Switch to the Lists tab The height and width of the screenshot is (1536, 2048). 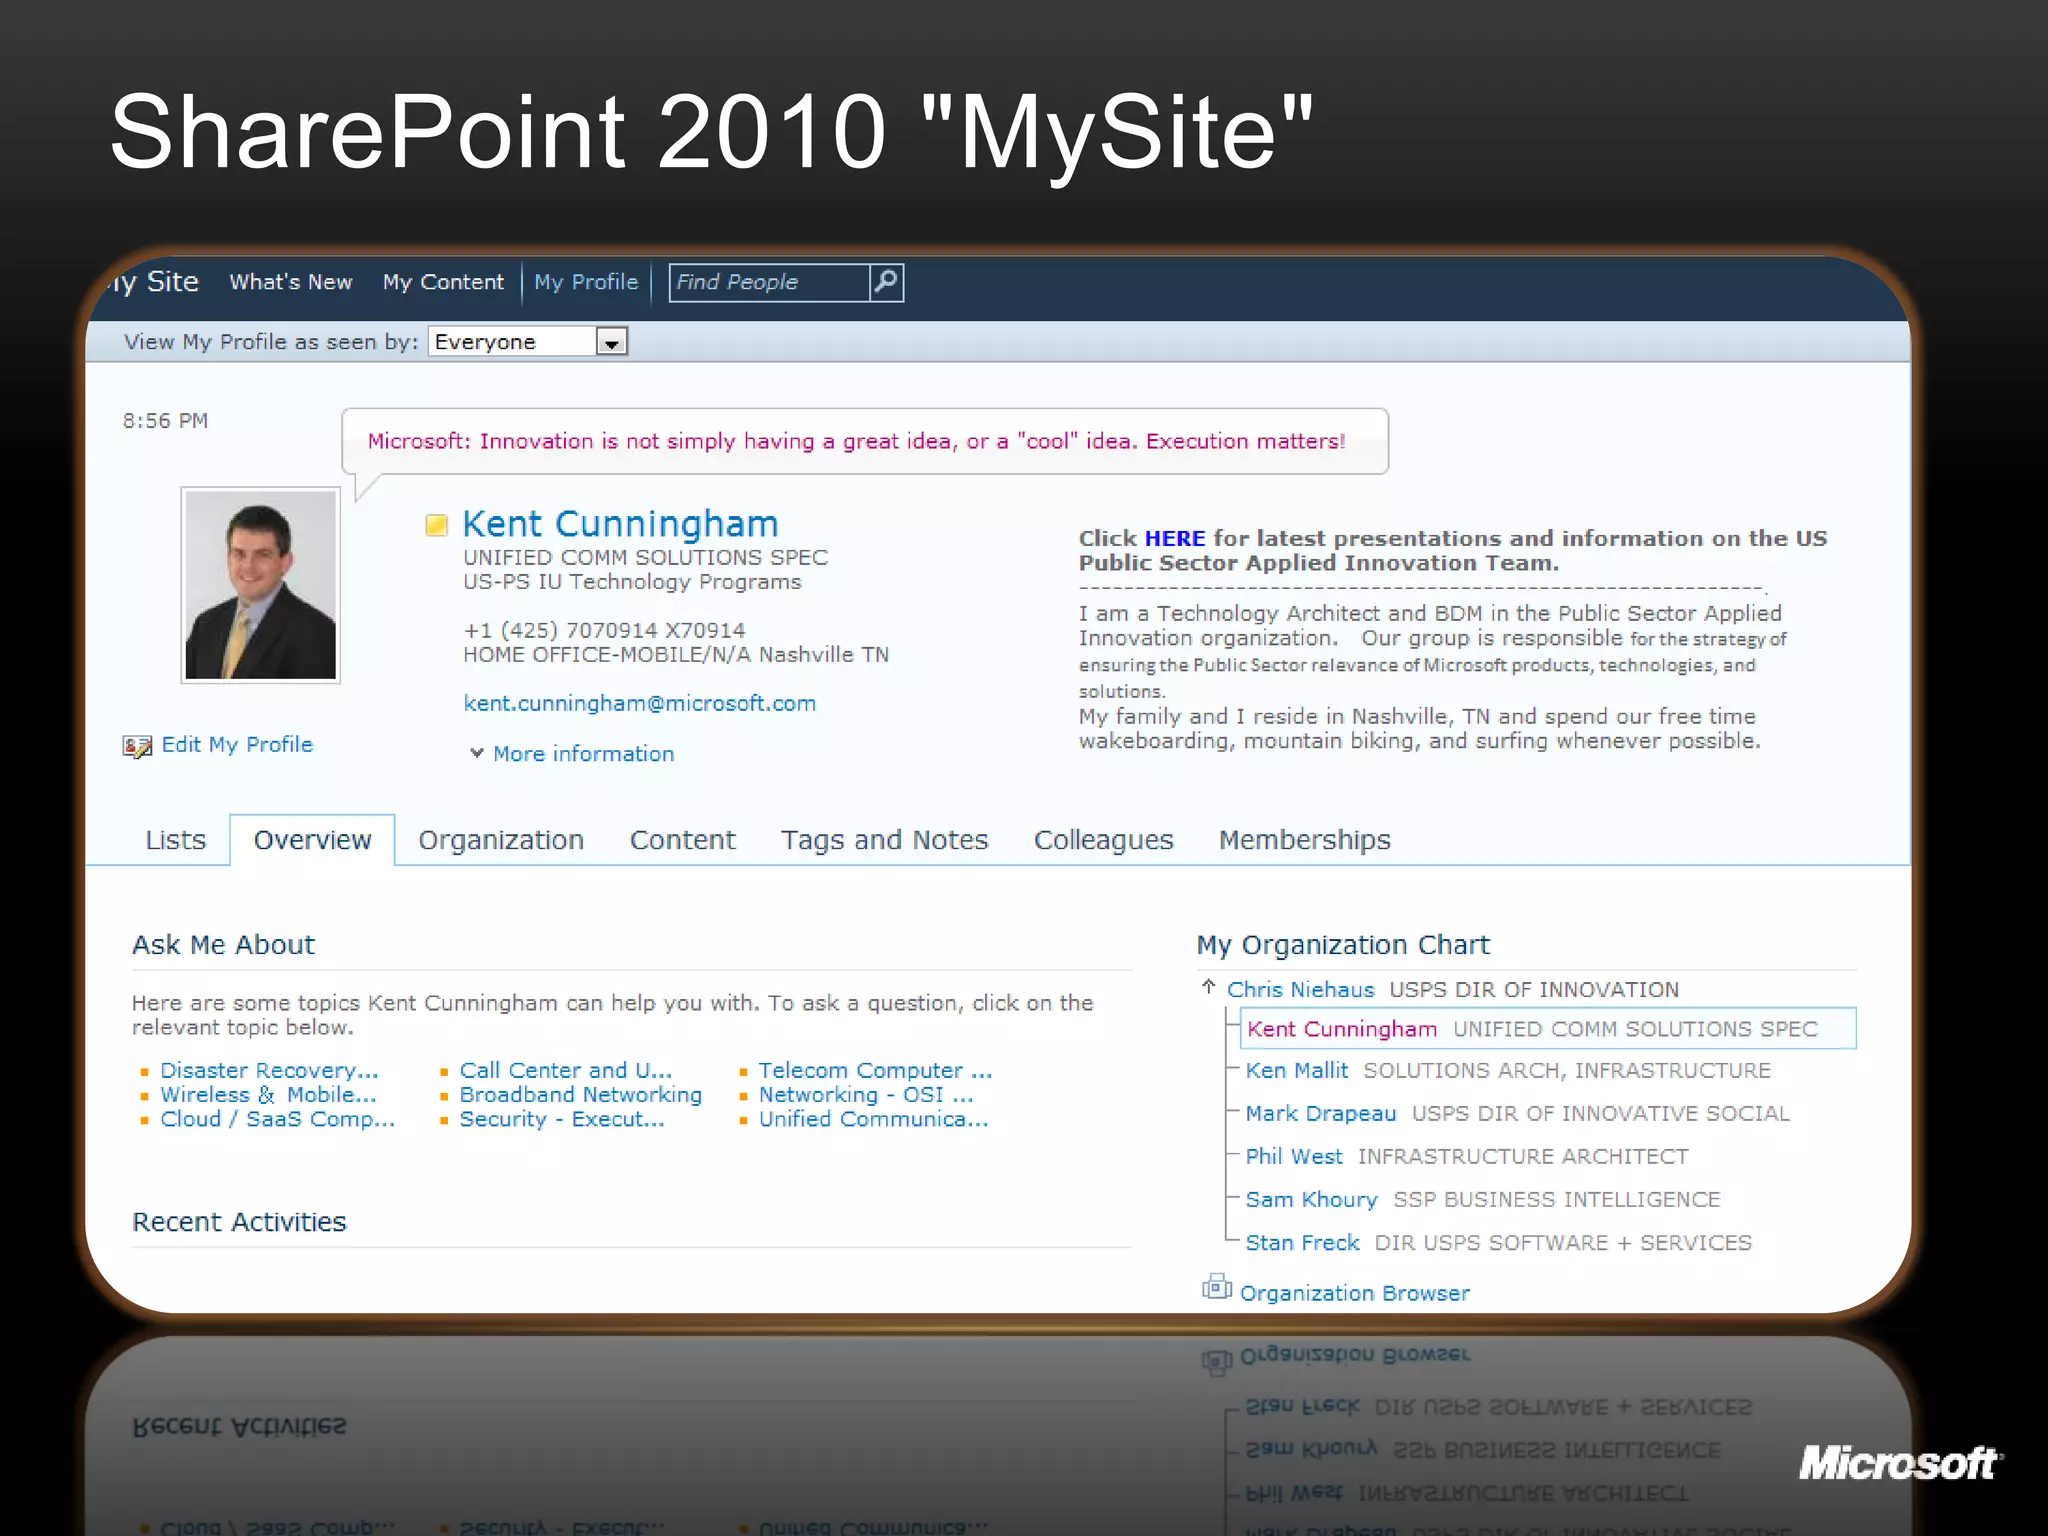176,840
